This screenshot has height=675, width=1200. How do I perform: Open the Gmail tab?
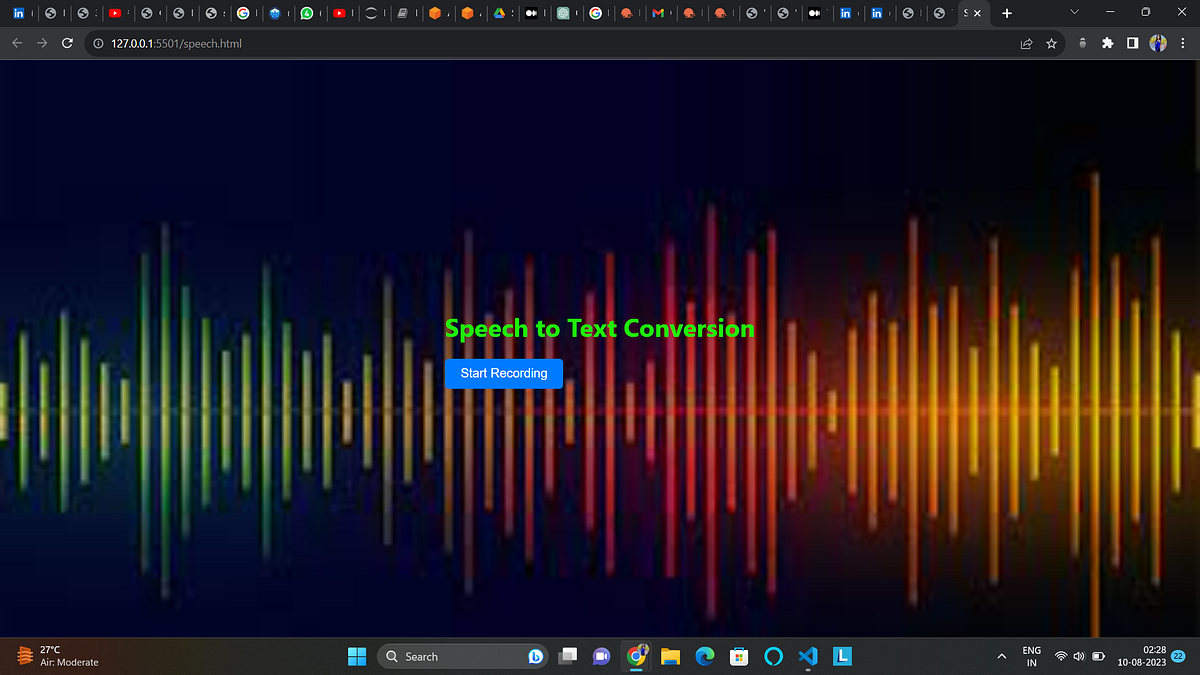point(660,13)
